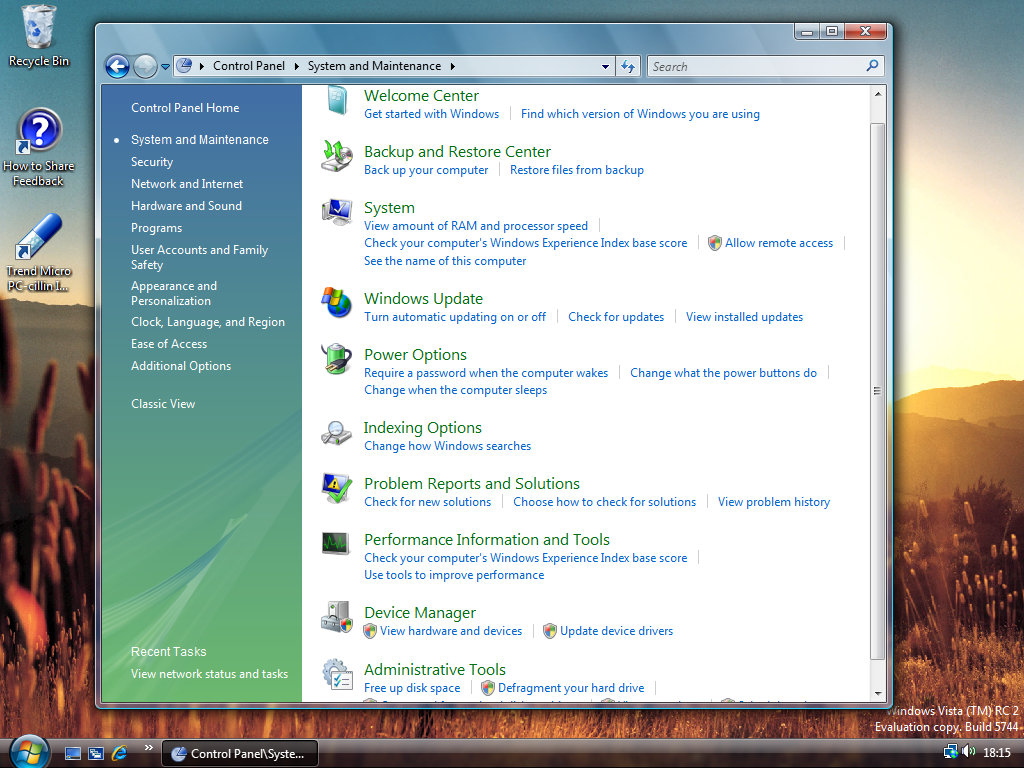The height and width of the screenshot is (768, 1024).
Task: Select Network and Internet in sidebar
Action: click(x=187, y=184)
